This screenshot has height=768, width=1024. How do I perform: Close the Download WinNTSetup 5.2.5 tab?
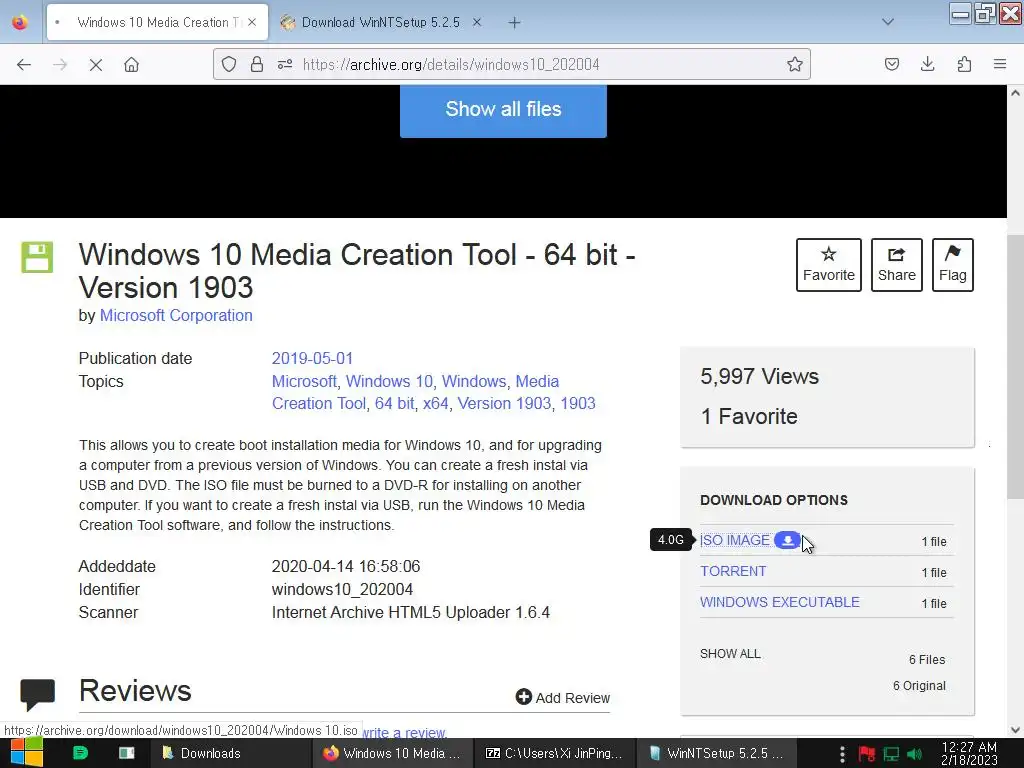point(477,22)
